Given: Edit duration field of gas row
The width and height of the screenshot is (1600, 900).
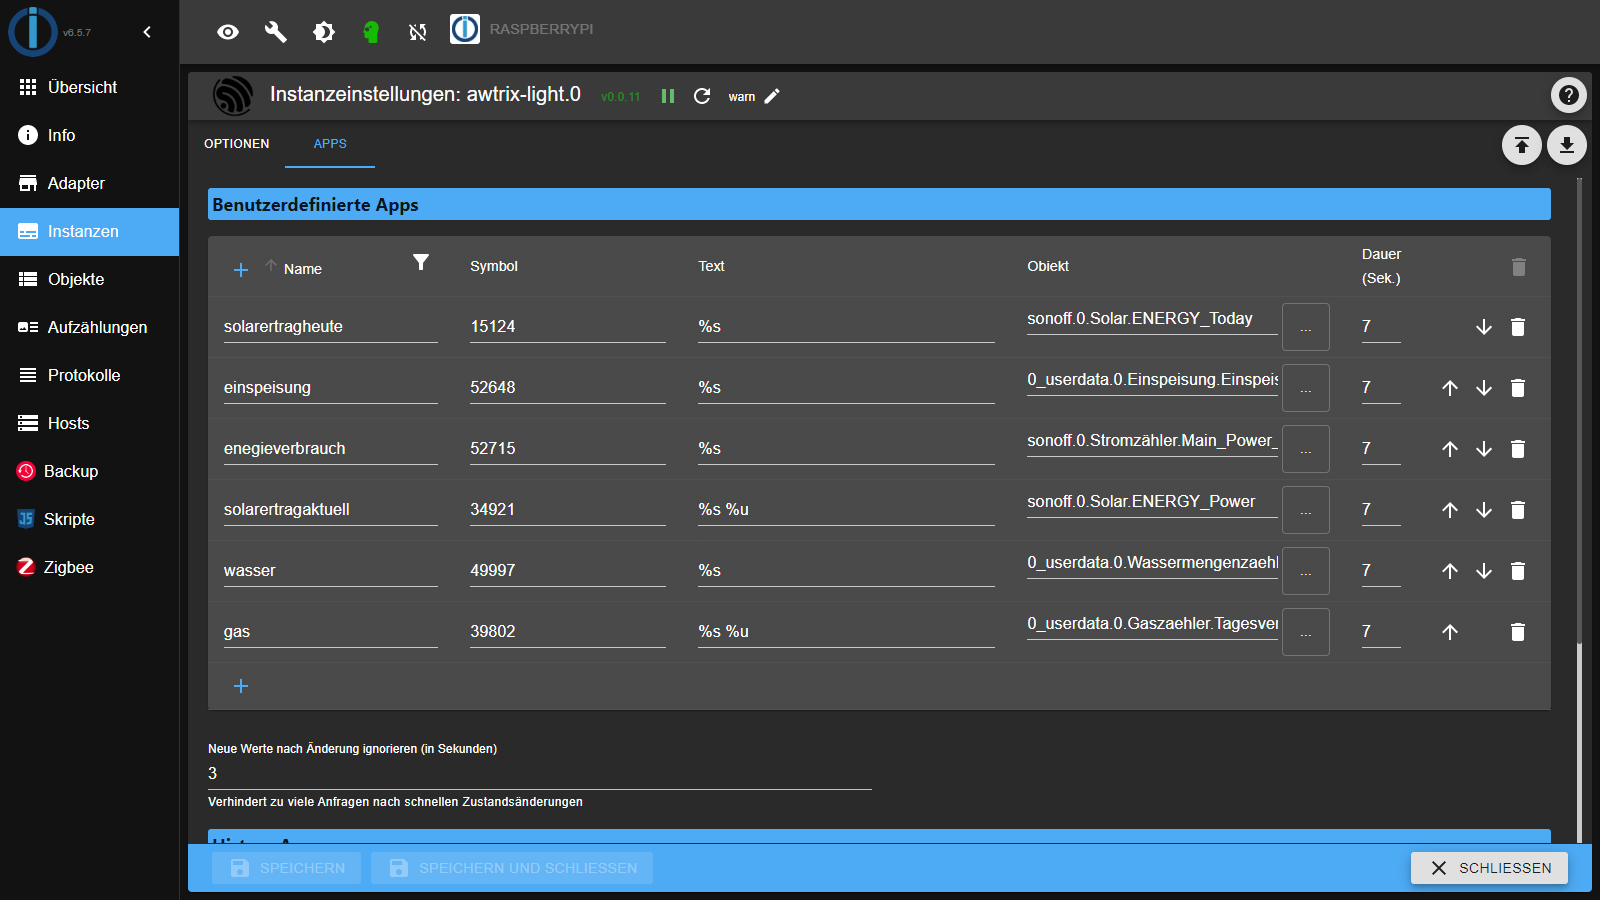Looking at the screenshot, I should click(1381, 632).
